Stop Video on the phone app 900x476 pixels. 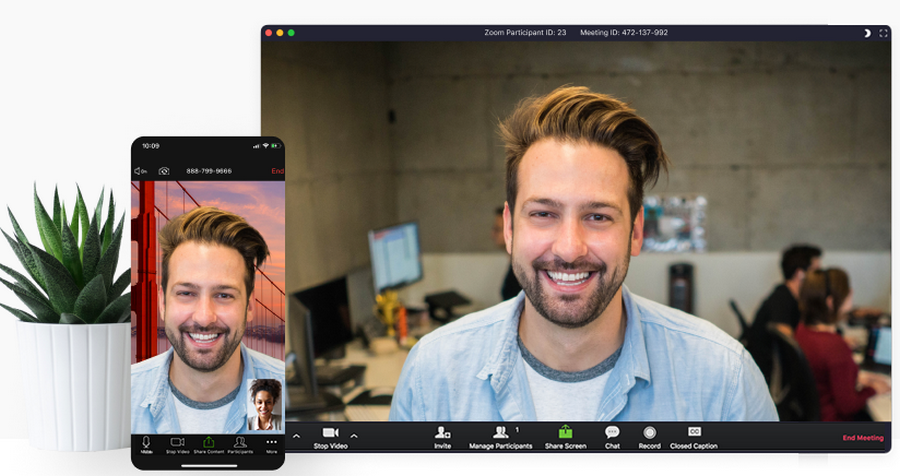coord(177,444)
